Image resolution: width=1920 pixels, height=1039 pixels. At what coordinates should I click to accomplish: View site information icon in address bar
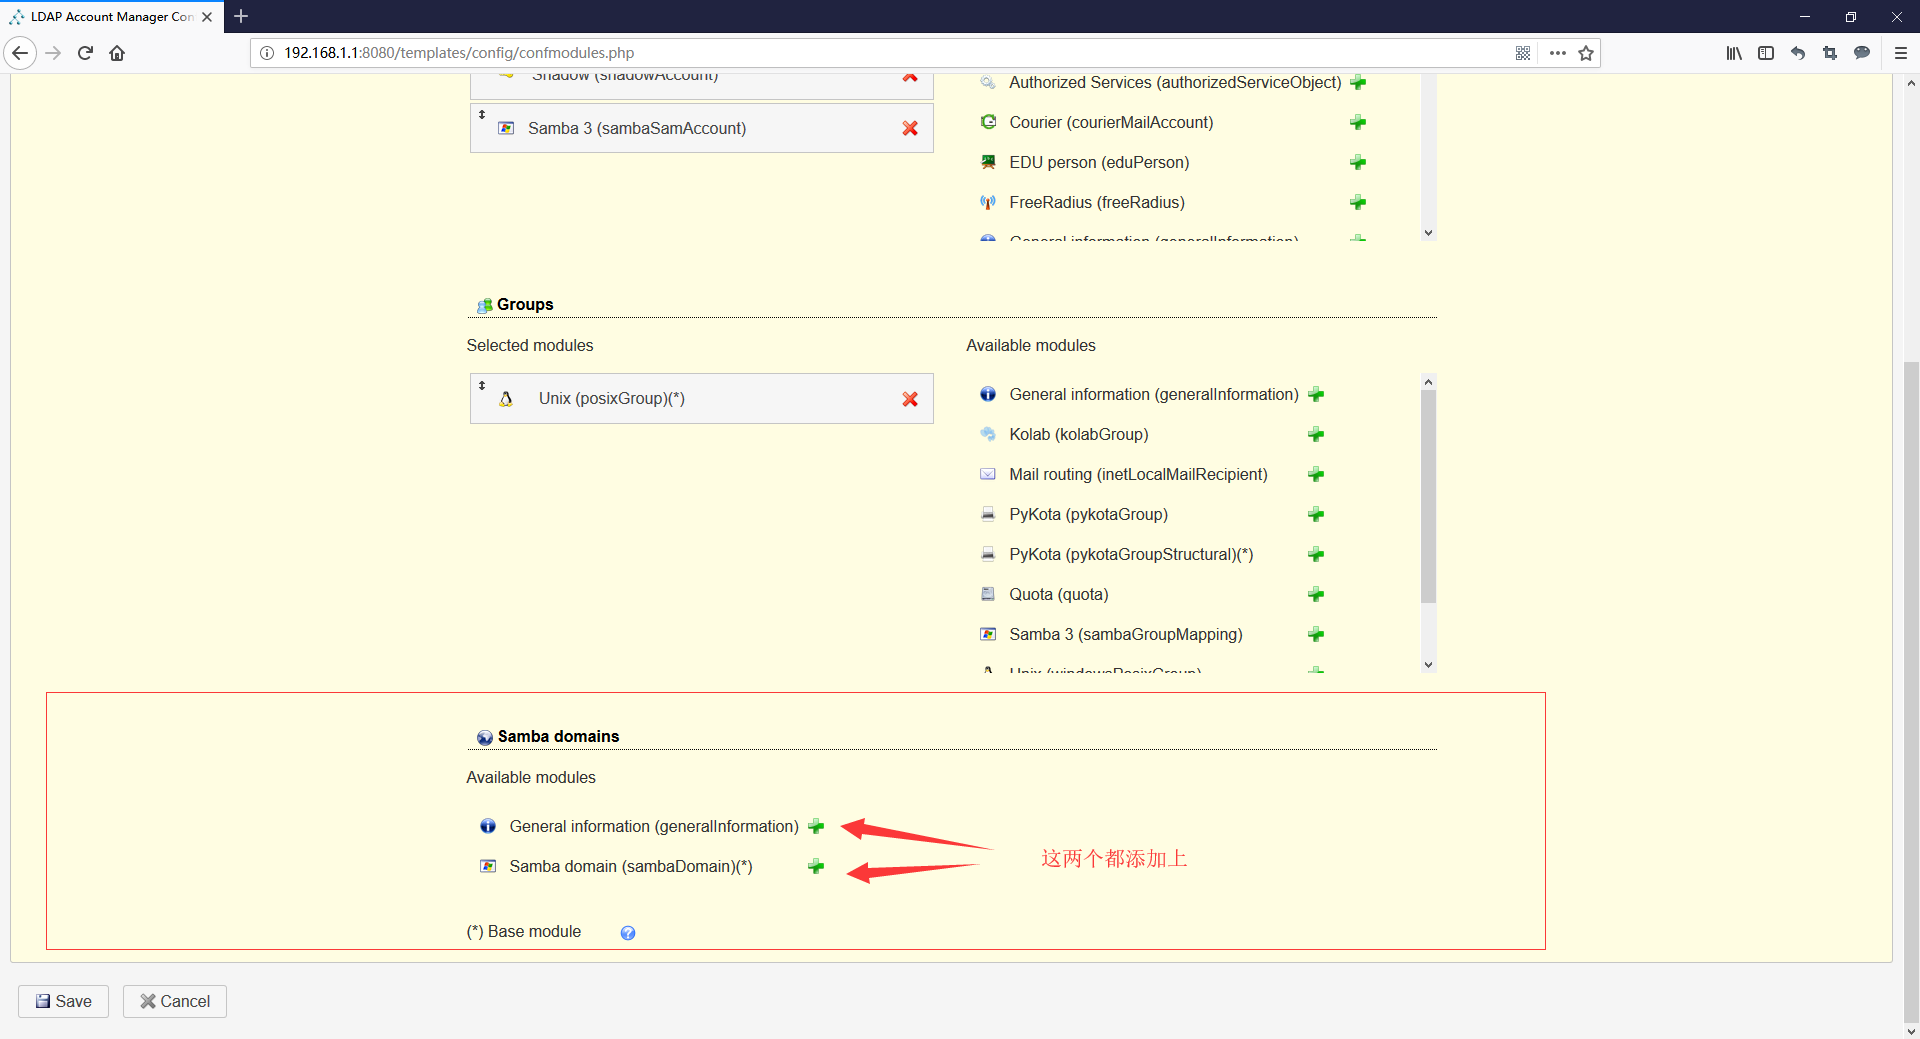(267, 53)
